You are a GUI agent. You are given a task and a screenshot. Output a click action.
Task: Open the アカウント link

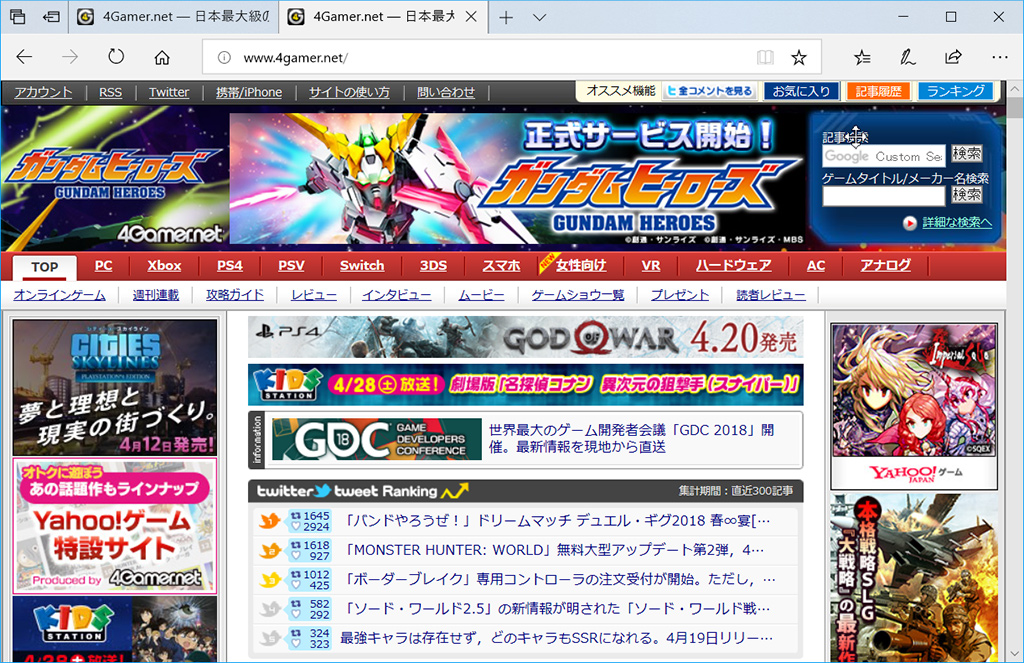click(x=43, y=92)
